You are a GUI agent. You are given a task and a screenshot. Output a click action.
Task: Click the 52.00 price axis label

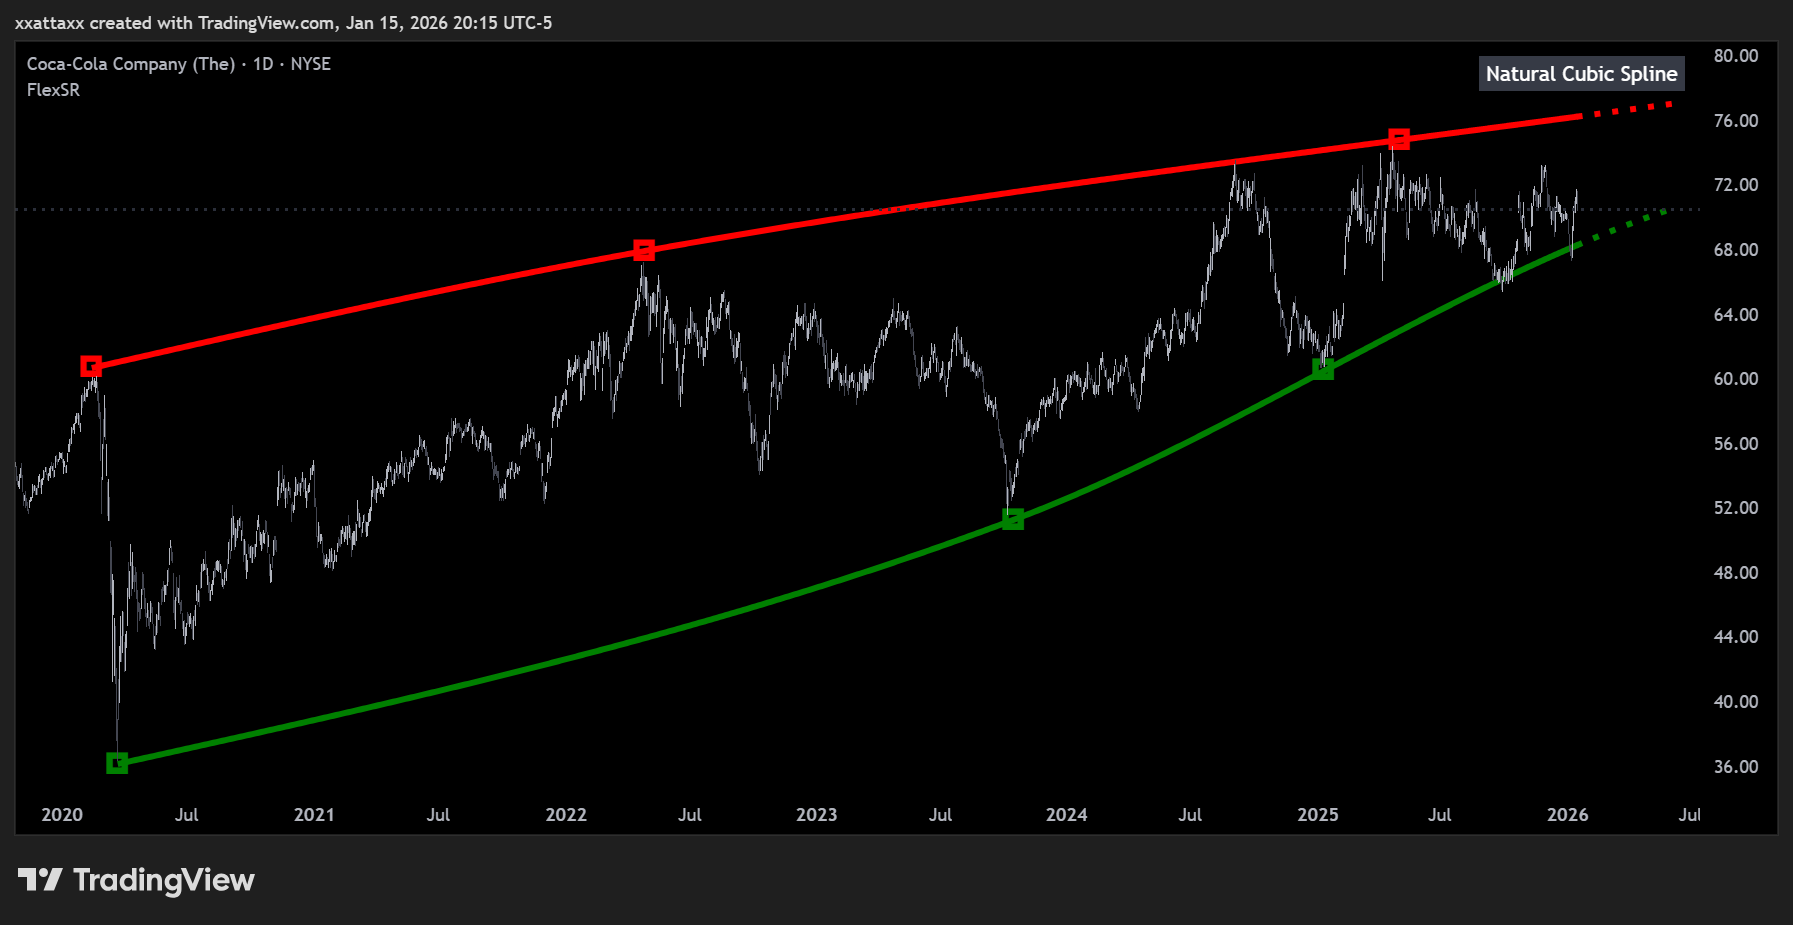pyautogui.click(x=1735, y=508)
